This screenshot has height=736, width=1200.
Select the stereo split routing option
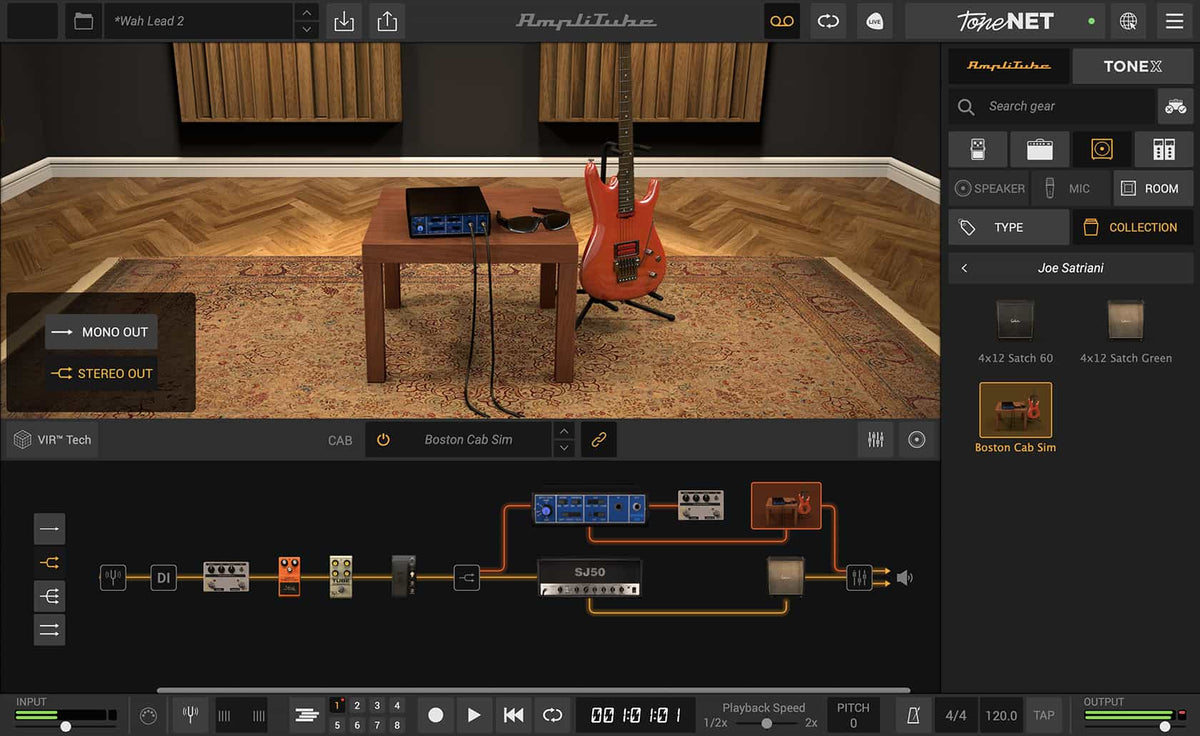(x=49, y=563)
